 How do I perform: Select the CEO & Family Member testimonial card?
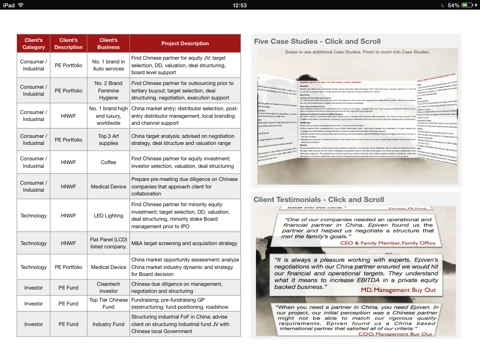tap(357, 231)
